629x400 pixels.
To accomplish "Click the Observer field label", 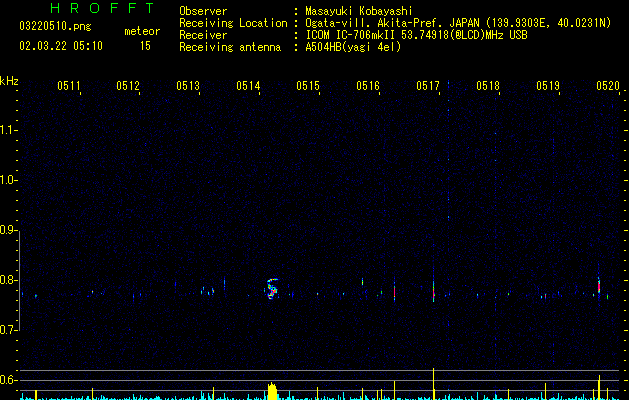I will (203, 11).
